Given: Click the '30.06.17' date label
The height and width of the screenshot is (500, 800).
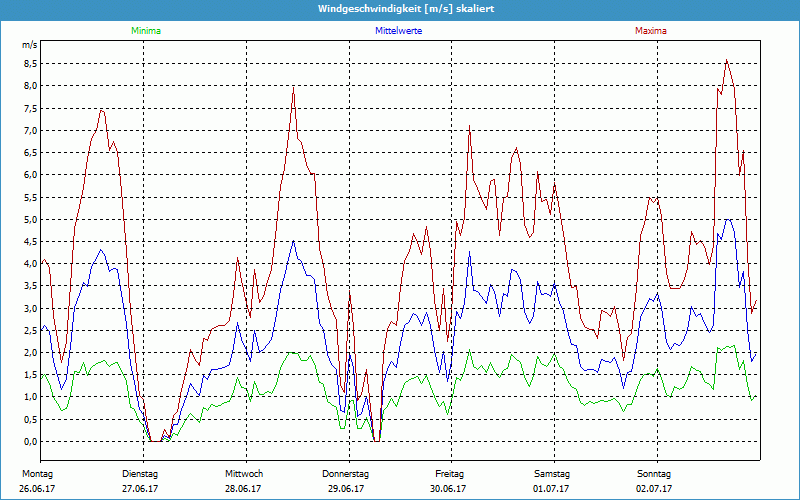Looking at the screenshot, I should coord(448,489).
